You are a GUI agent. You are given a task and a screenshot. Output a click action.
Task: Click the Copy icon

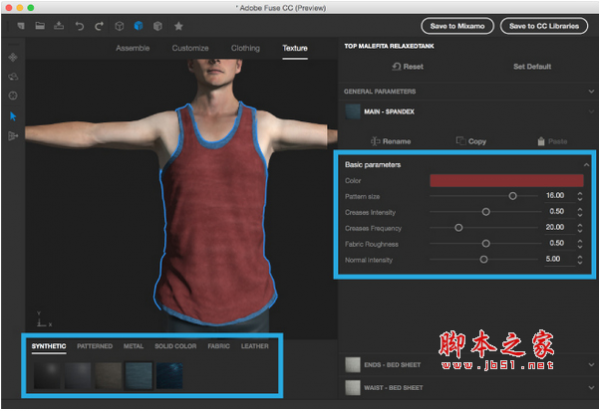(x=461, y=141)
